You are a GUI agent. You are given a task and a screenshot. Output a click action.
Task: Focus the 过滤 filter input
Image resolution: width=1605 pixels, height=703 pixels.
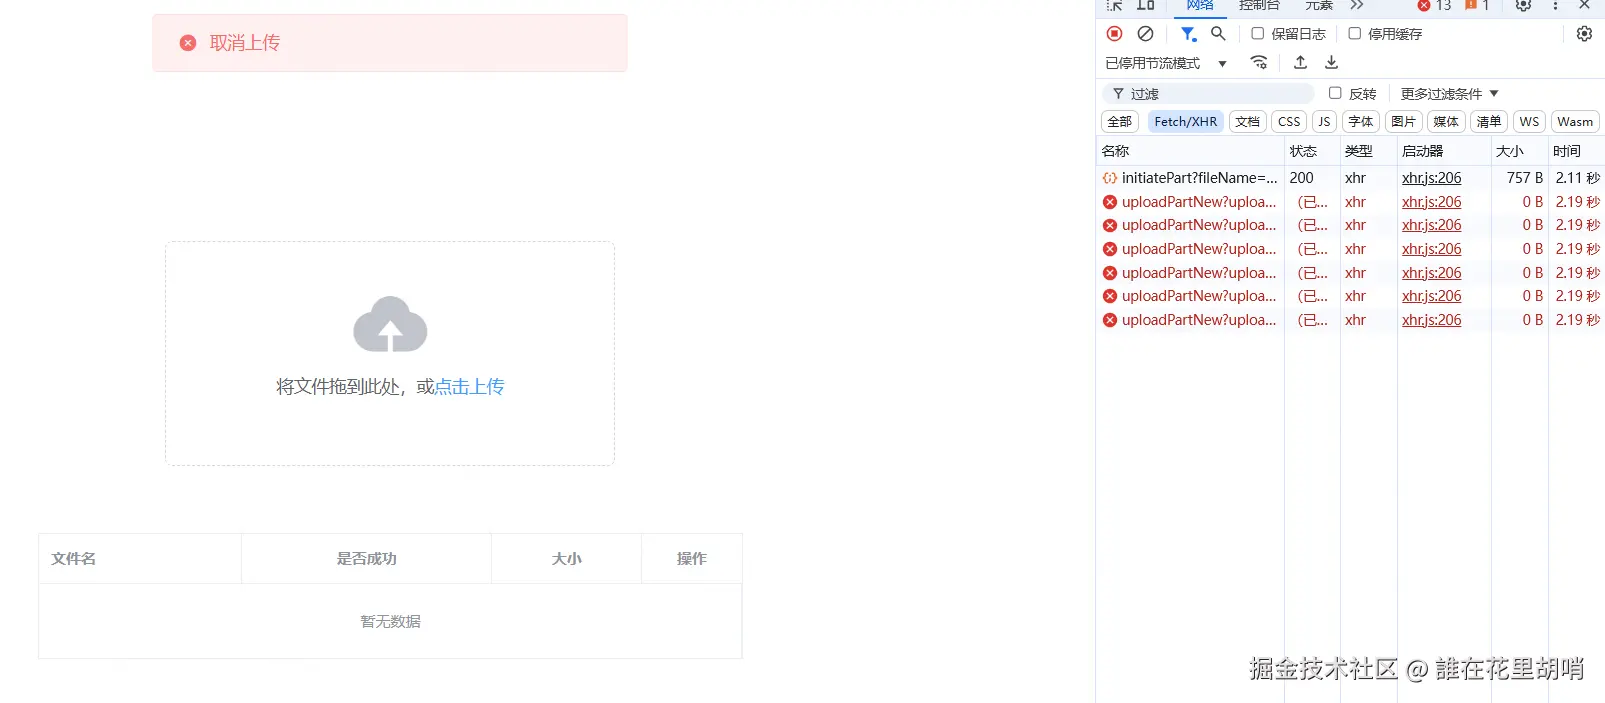[x=1208, y=94]
